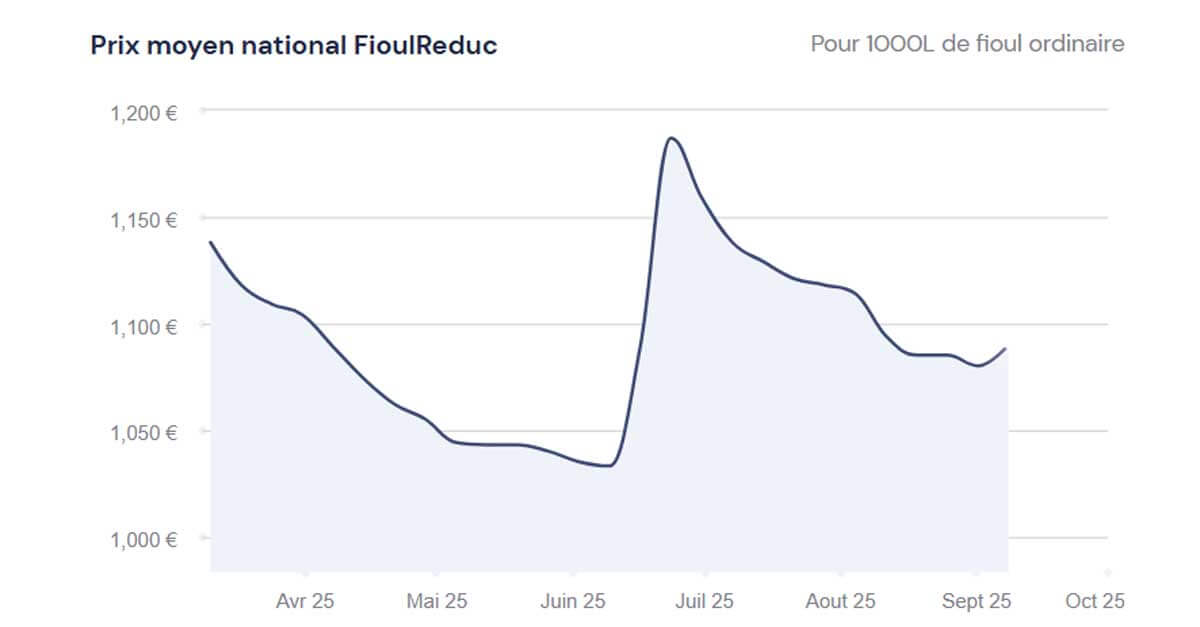Screen dimensions: 1200x627
Task: Click the subtitle Pour 1000L de fioul ordinaire
Action: click(x=967, y=45)
